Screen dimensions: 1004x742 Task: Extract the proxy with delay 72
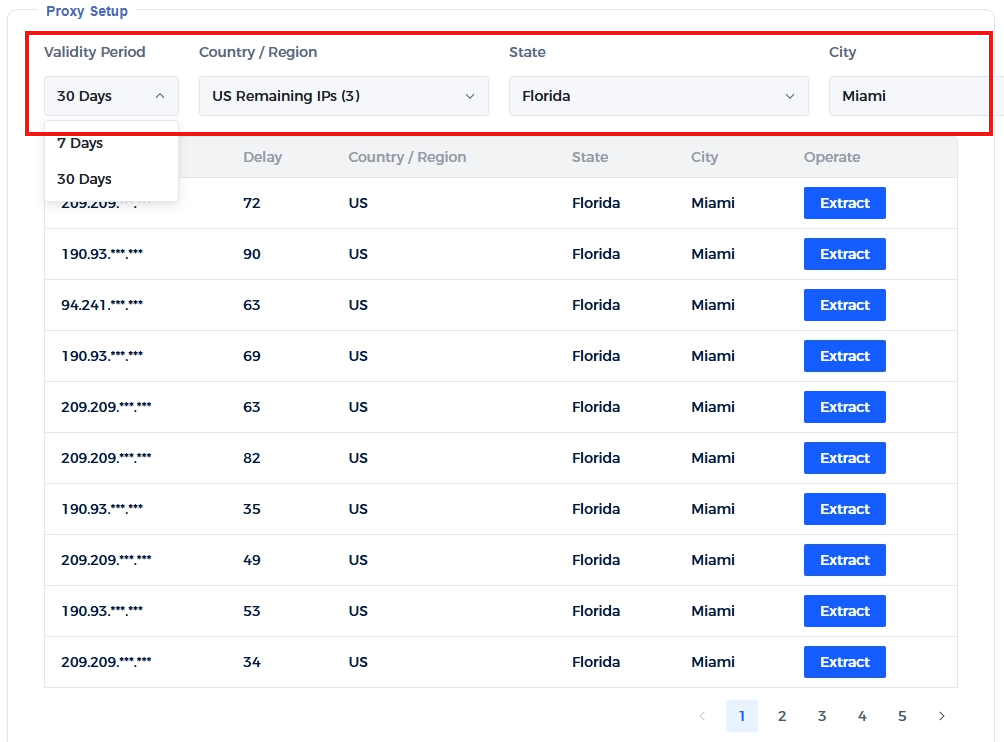pyautogui.click(x=844, y=203)
